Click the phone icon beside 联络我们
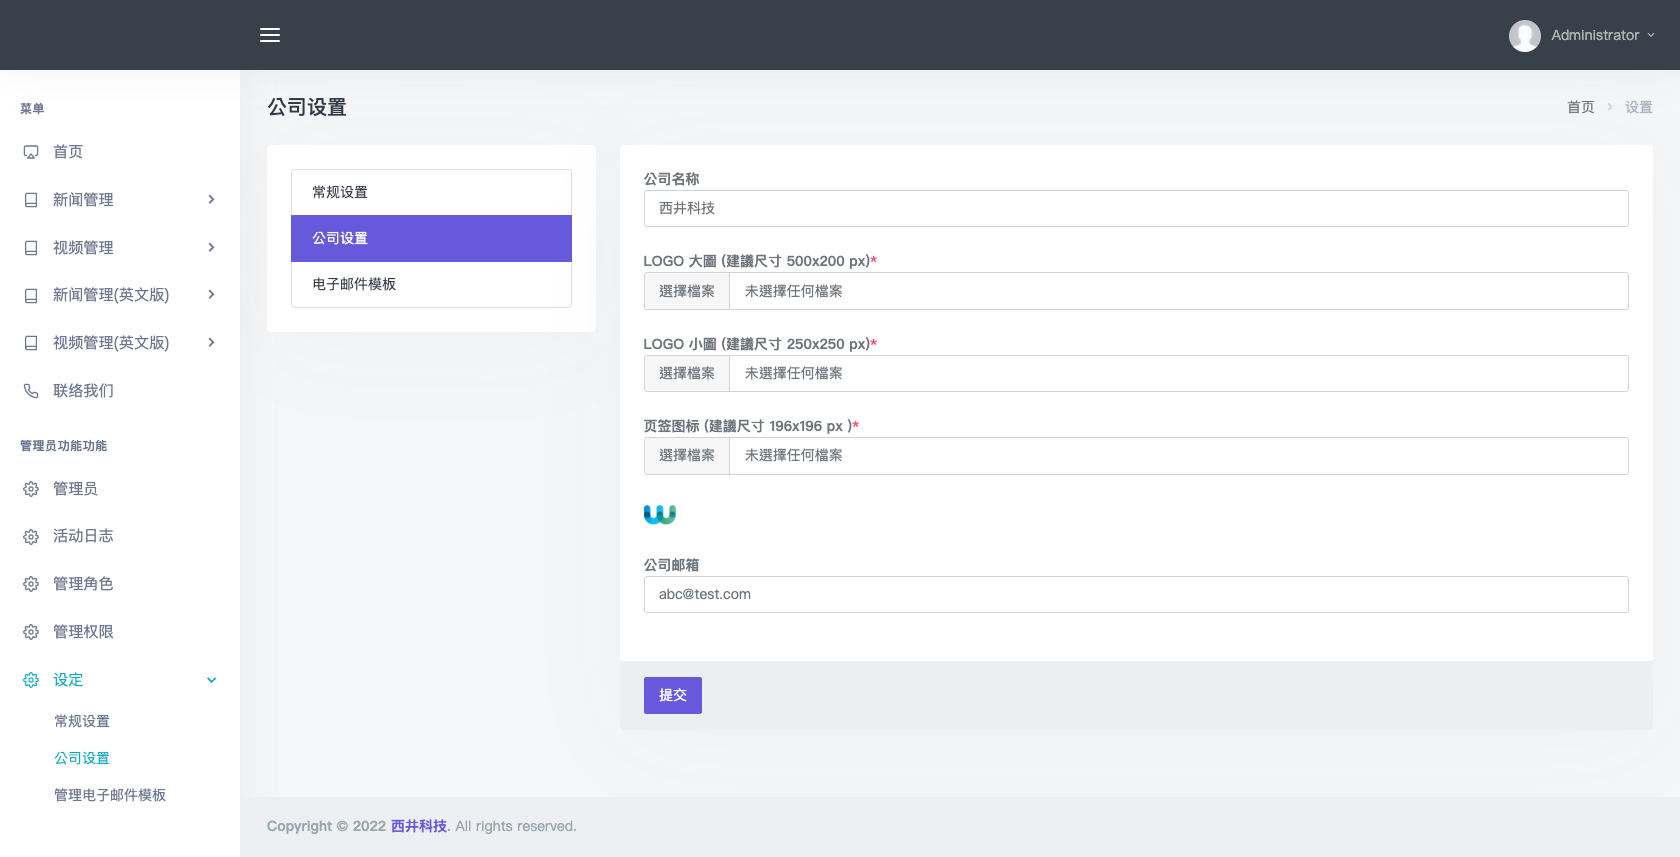Screen dimensions: 1680x857 click(x=31, y=391)
